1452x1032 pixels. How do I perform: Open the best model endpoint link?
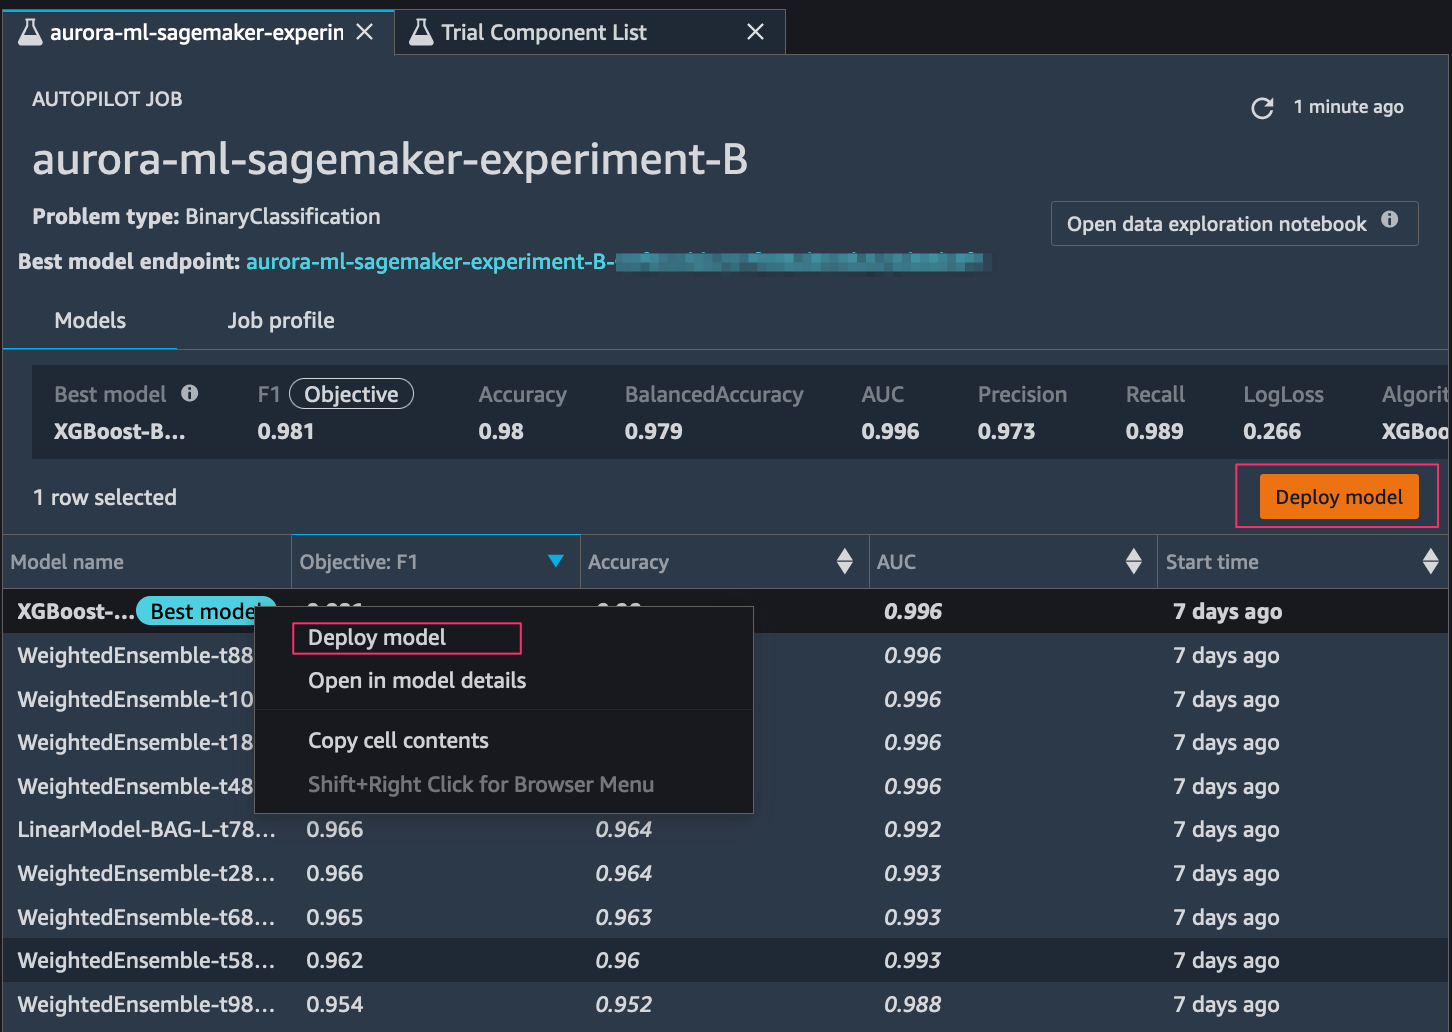coord(430,262)
